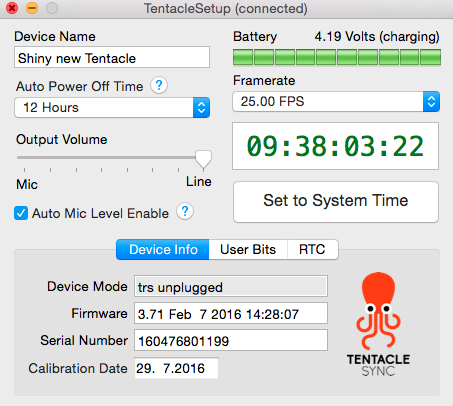
Task: Click the help icon beside Auto Power Off Time
Action: (x=159, y=86)
